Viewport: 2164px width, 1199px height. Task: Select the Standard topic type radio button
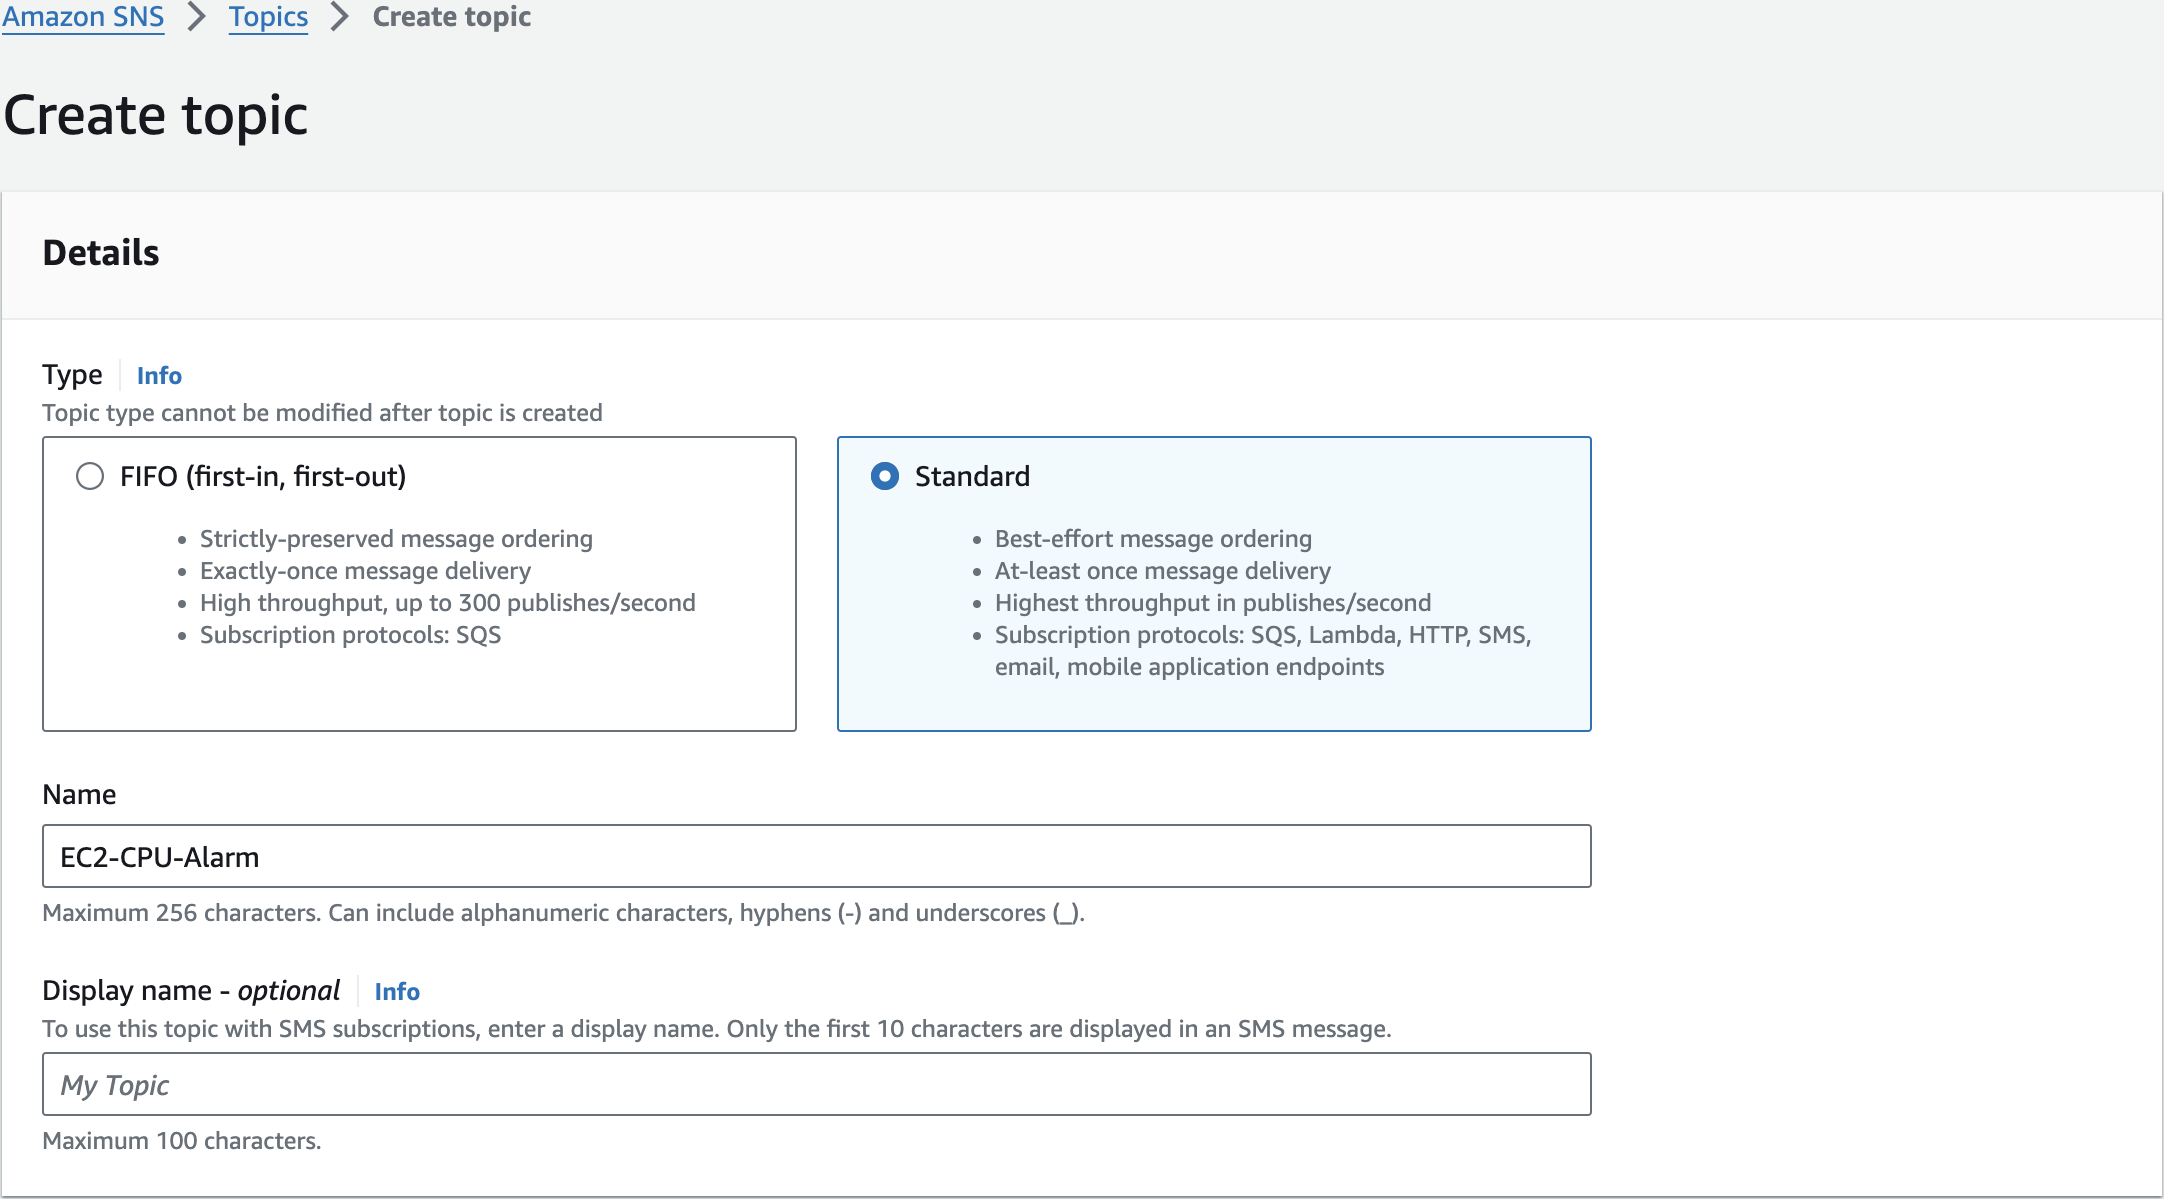click(x=885, y=476)
